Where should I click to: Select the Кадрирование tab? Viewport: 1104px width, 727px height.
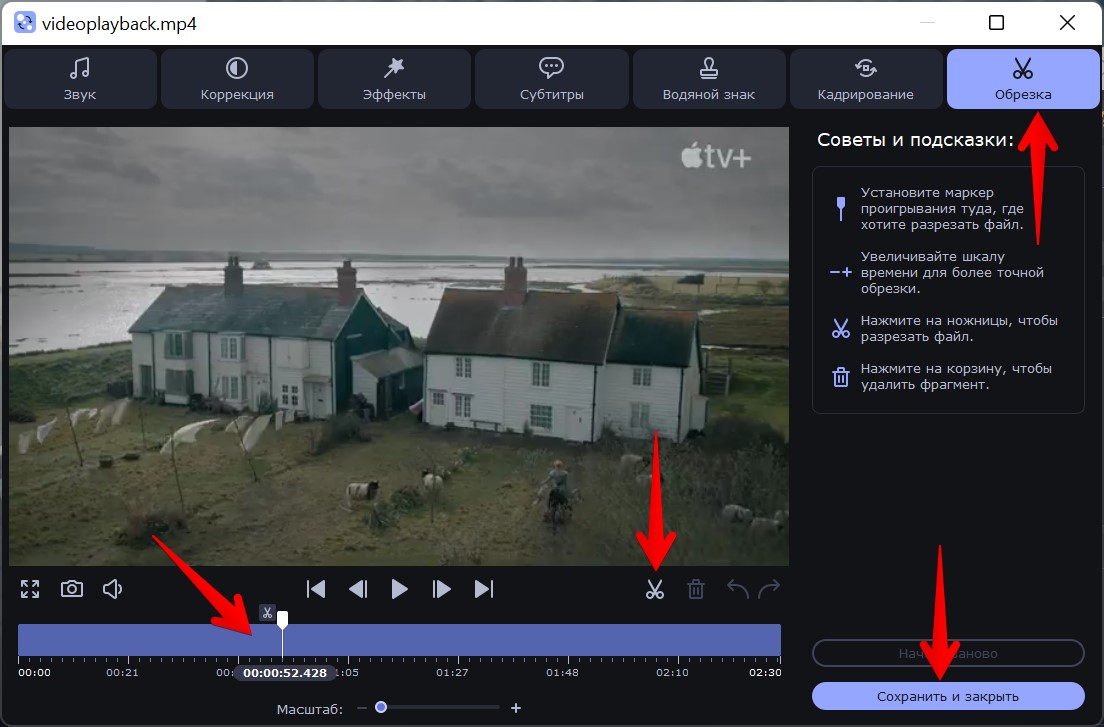coord(865,79)
